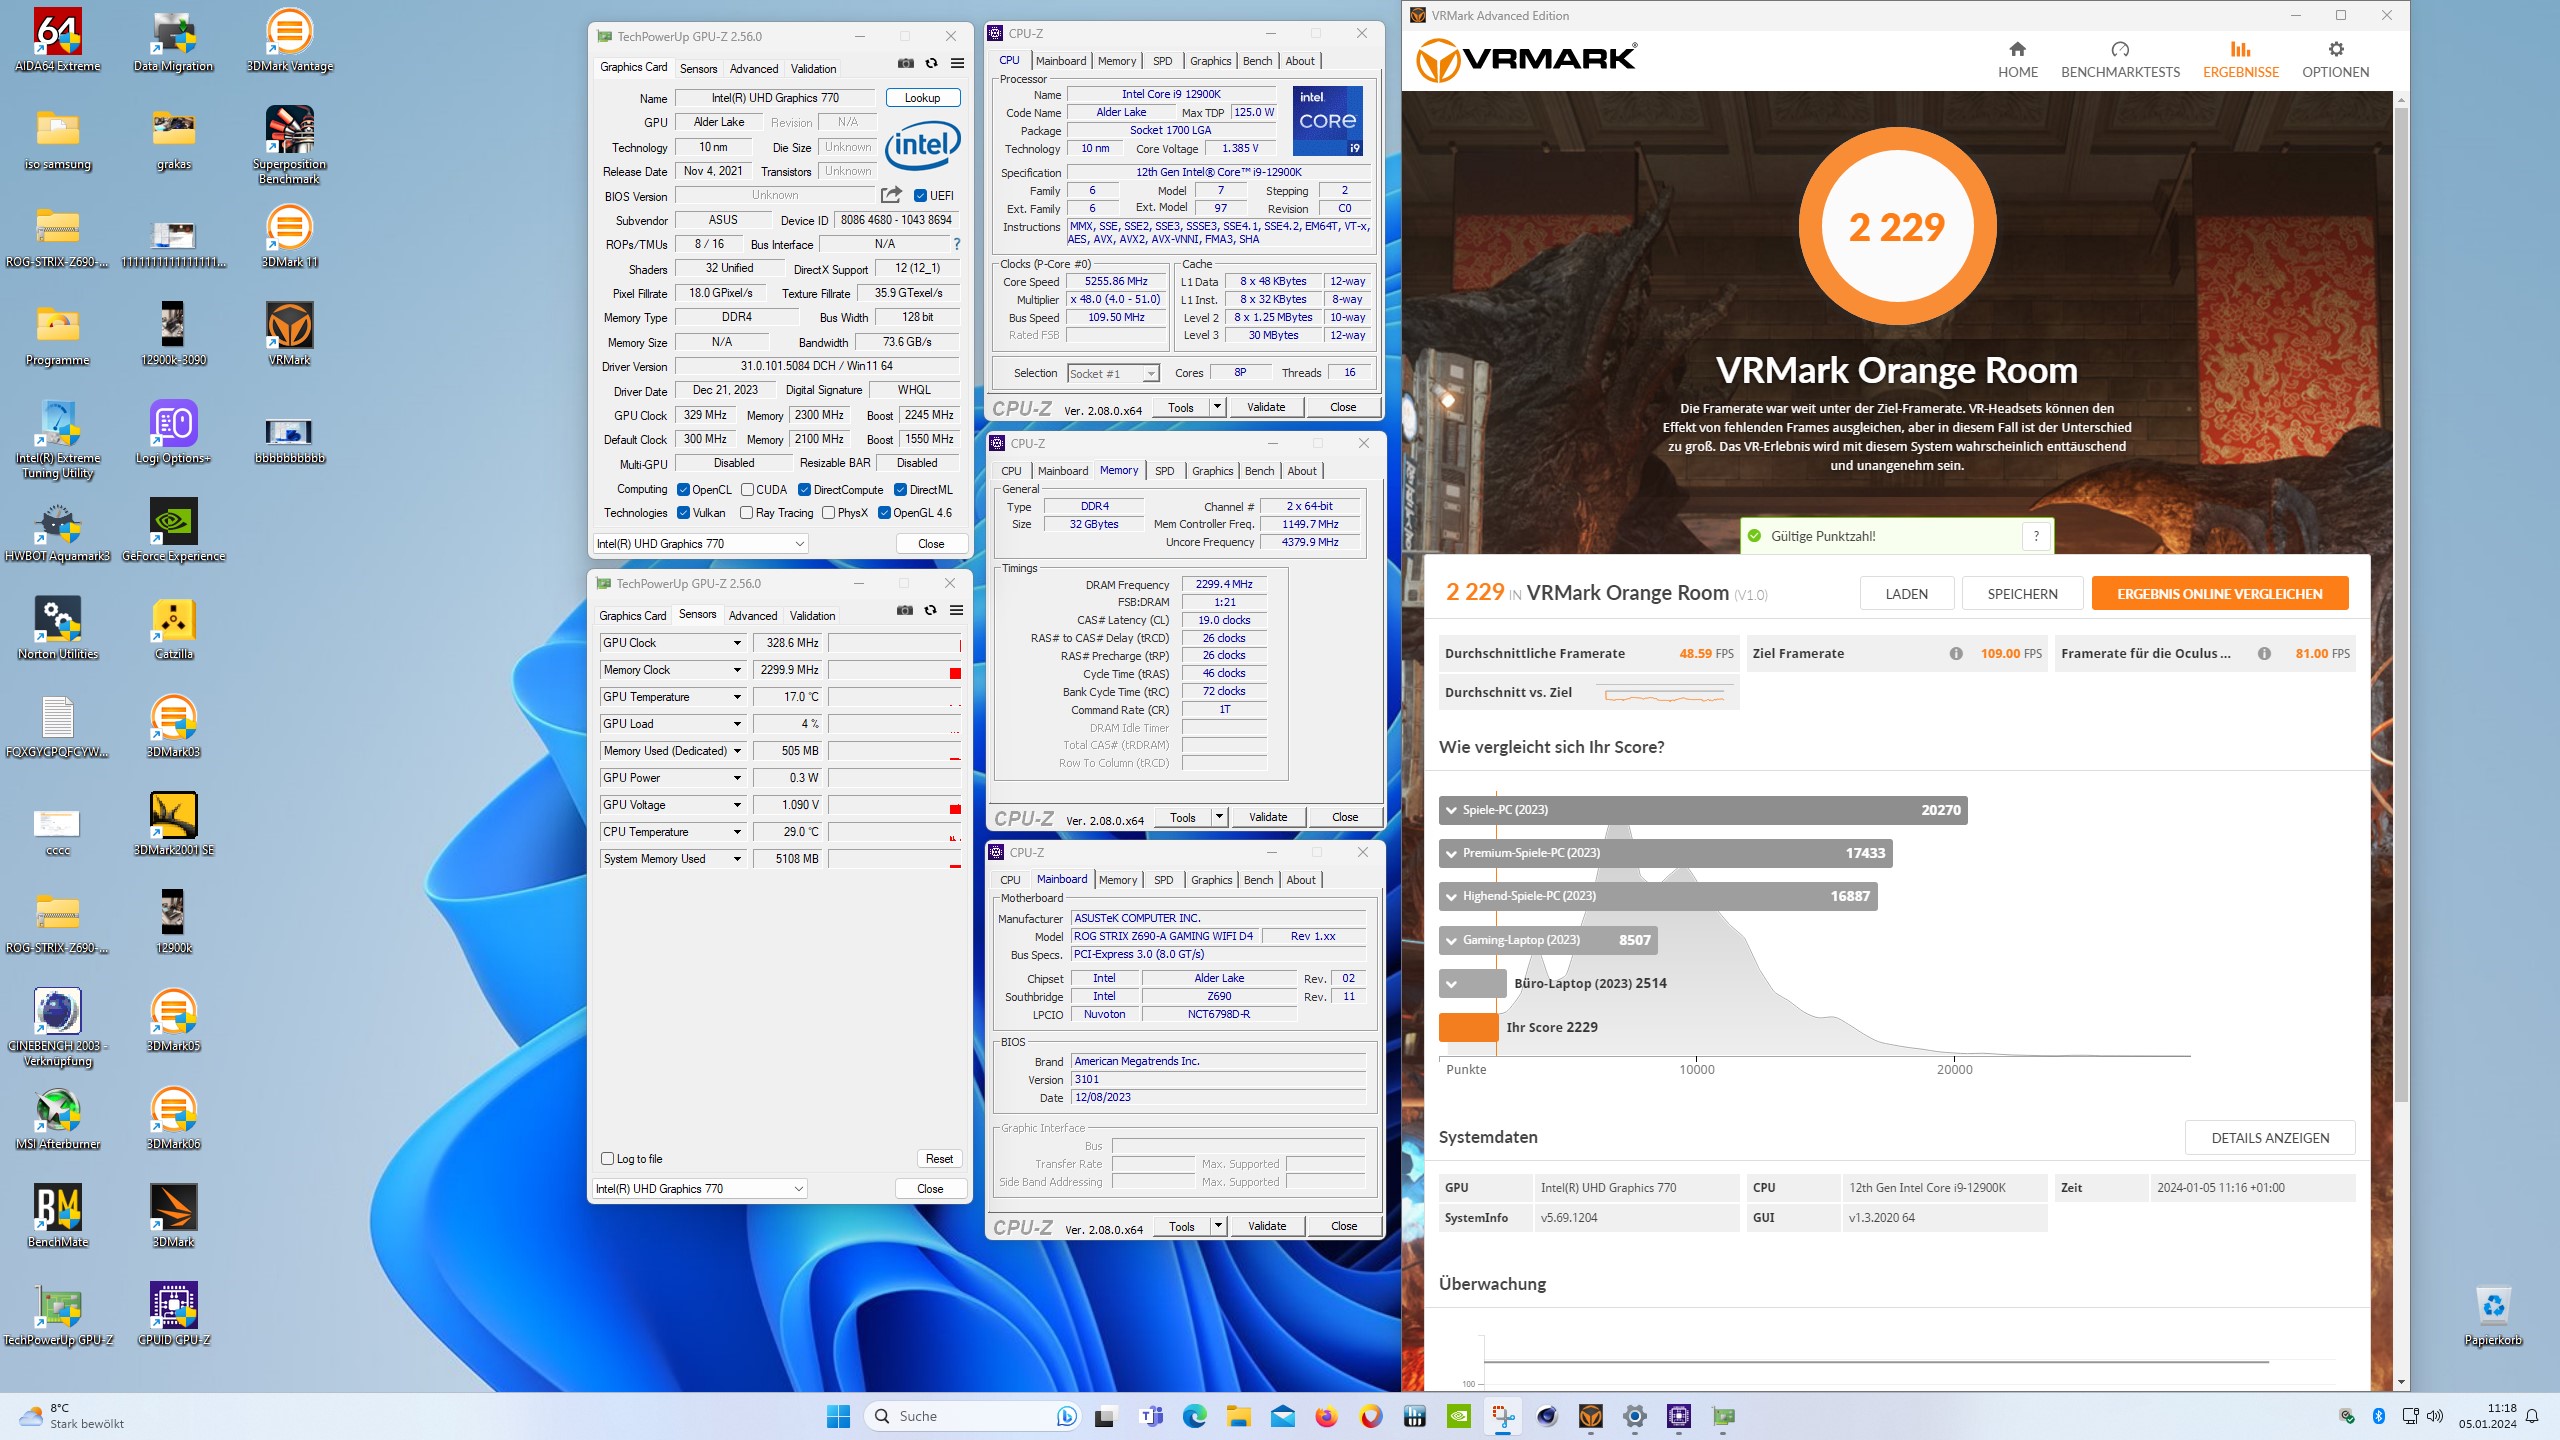The image size is (2560, 1440).
Task: Open BenchMate desktop icon
Action: click(x=58, y=1217)
